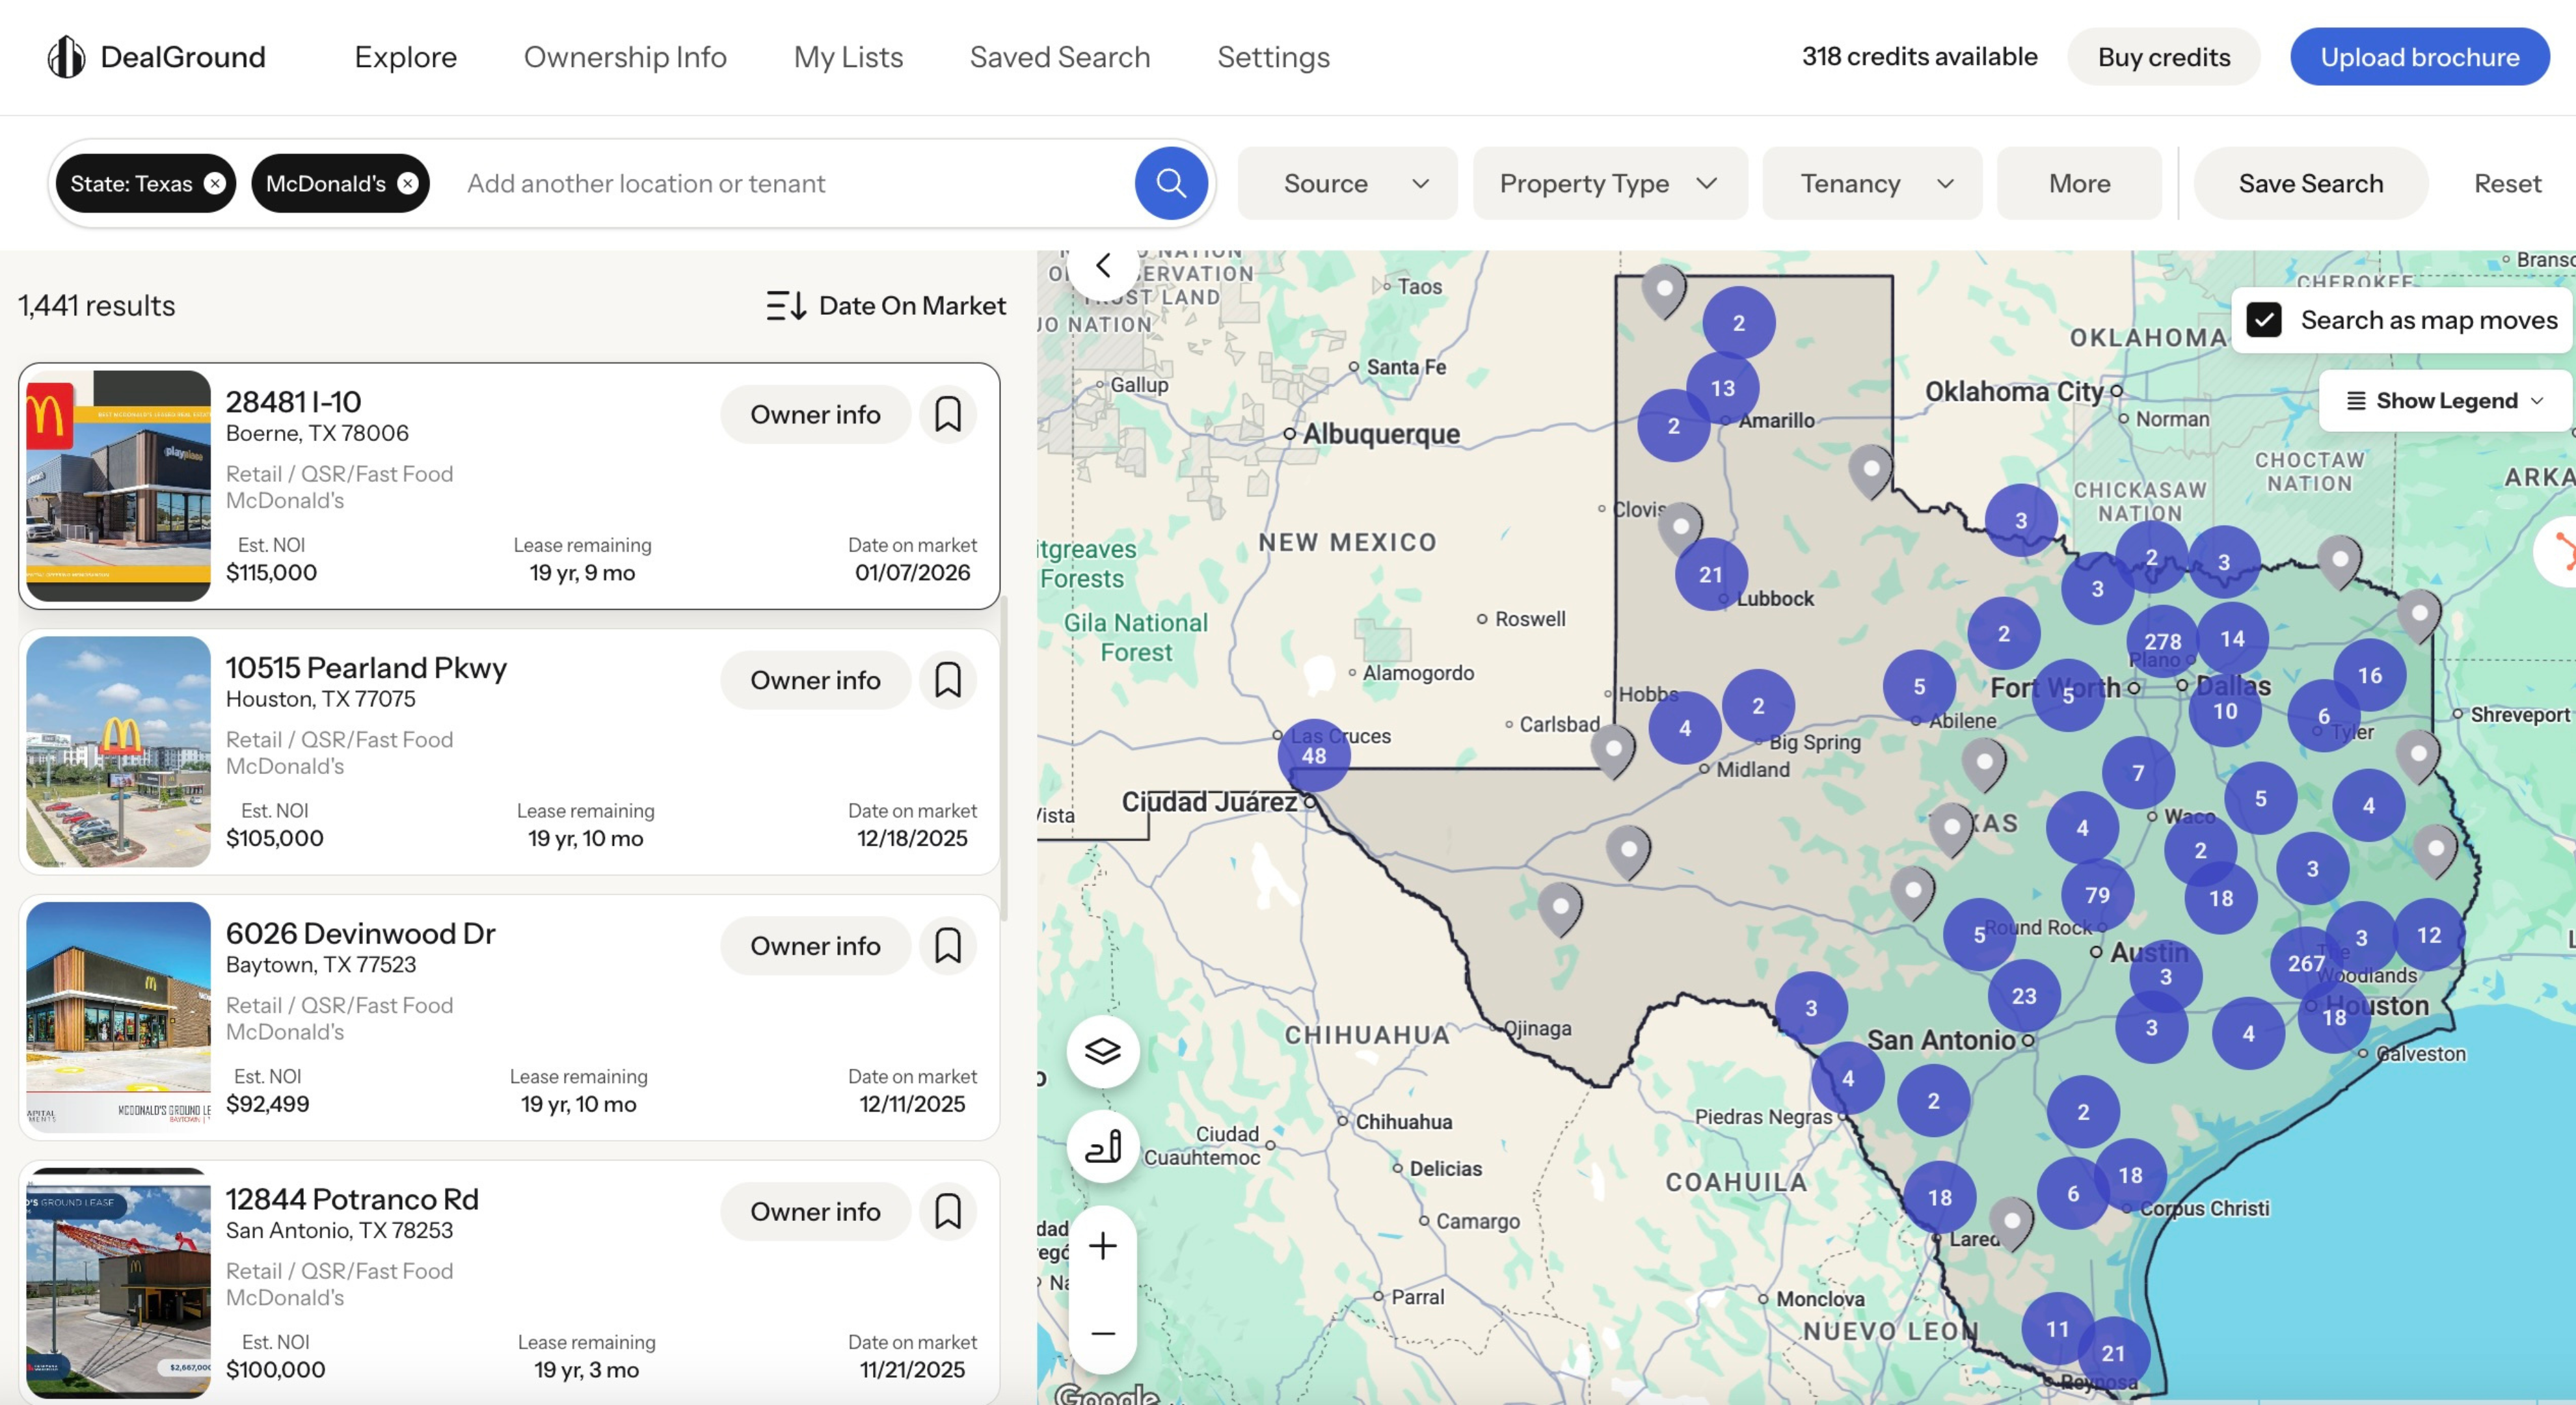Activate the map draw tool
Screen dimensions: 2576x1405
1102,1146
